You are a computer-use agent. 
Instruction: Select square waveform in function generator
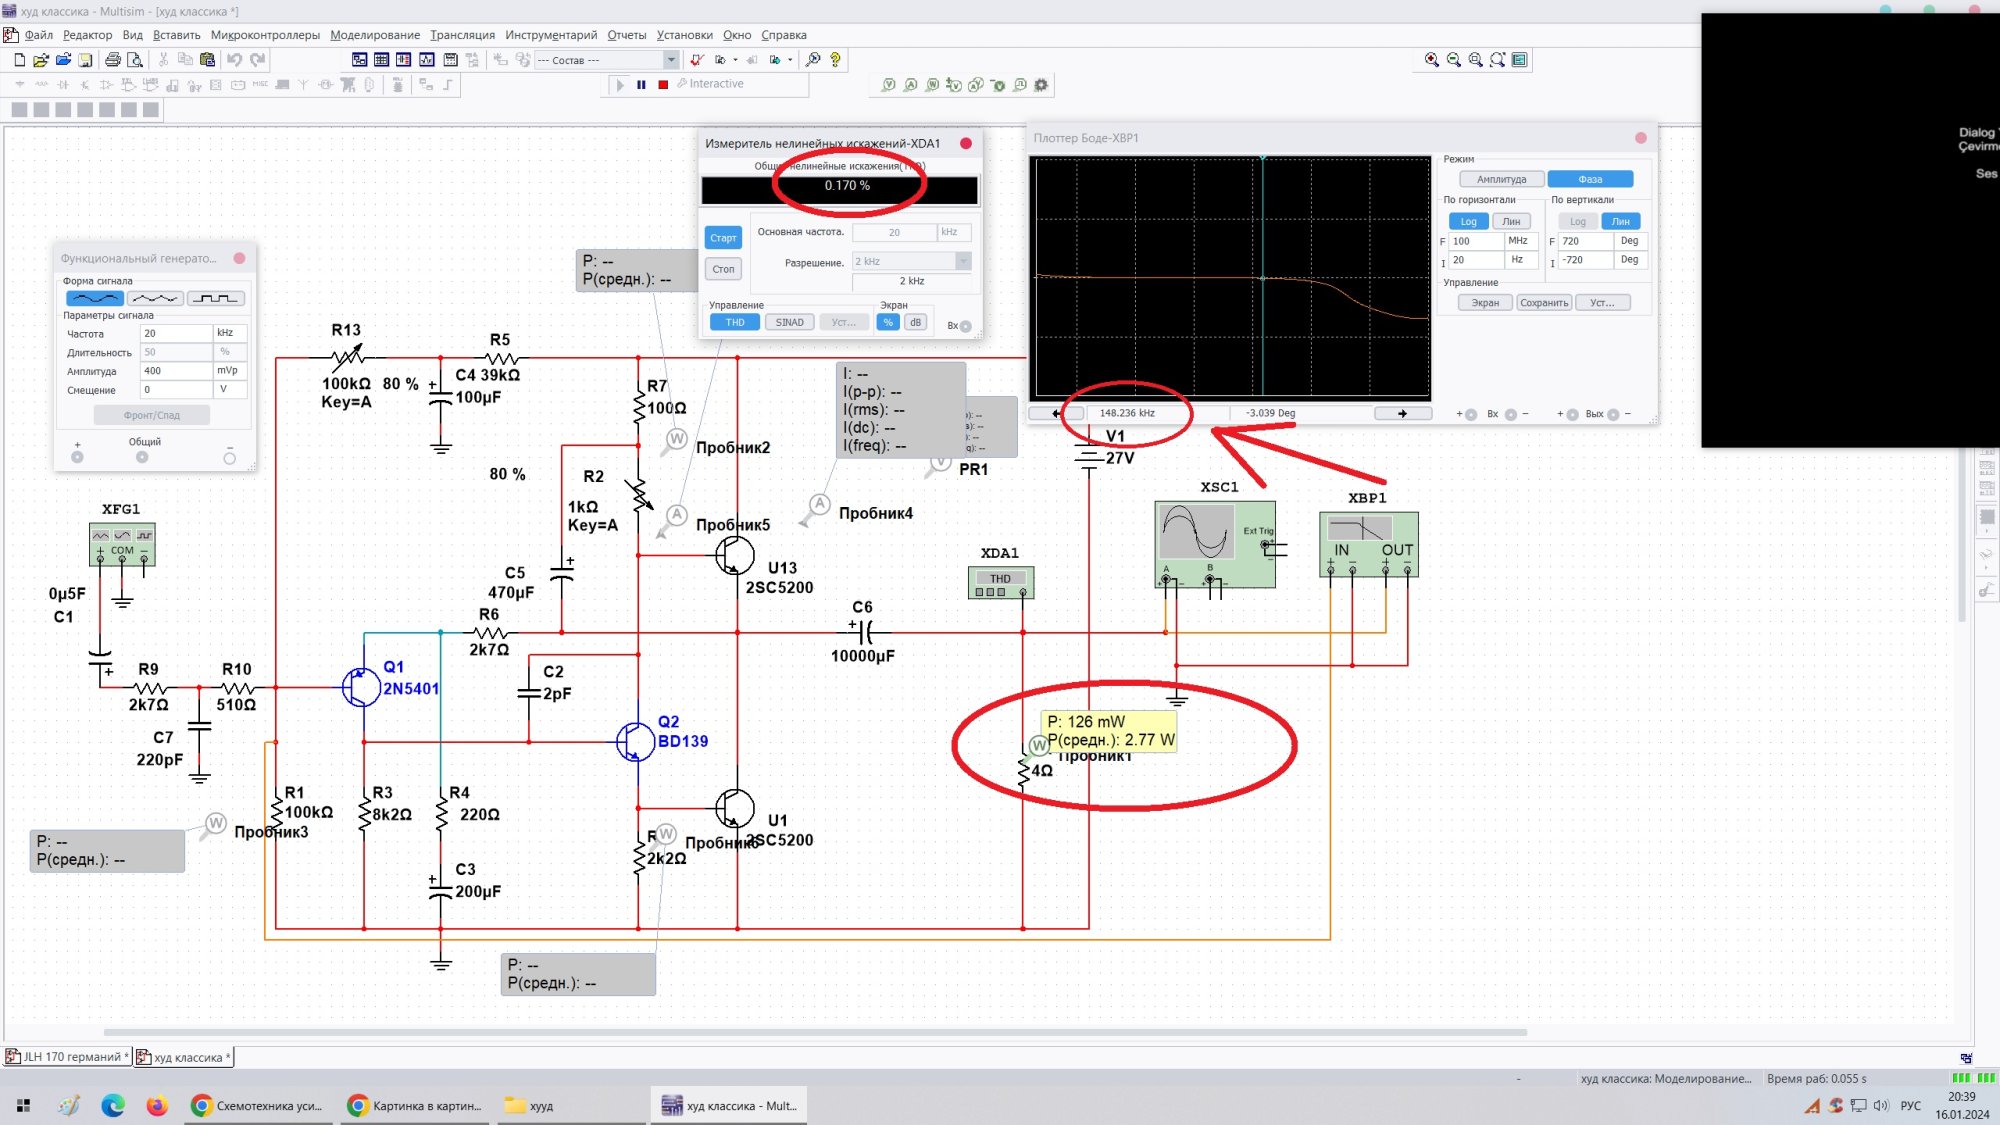coord(215,298)
